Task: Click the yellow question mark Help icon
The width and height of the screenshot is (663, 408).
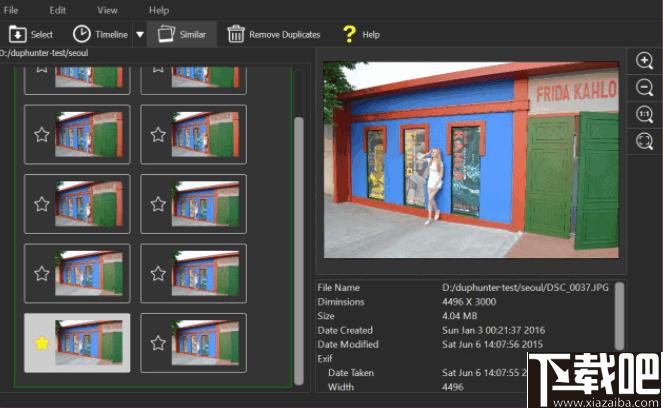Action: (x=349, y=34)
